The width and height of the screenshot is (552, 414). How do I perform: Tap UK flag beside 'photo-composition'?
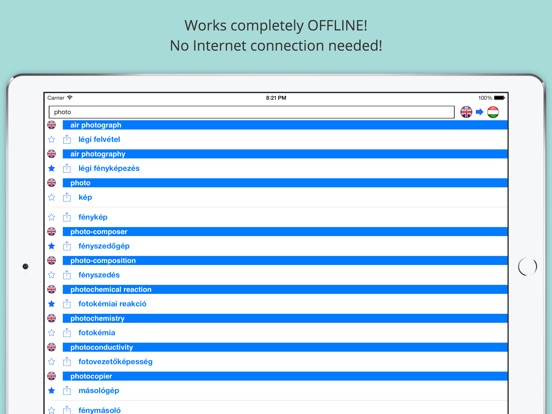(x=52, y=261)
